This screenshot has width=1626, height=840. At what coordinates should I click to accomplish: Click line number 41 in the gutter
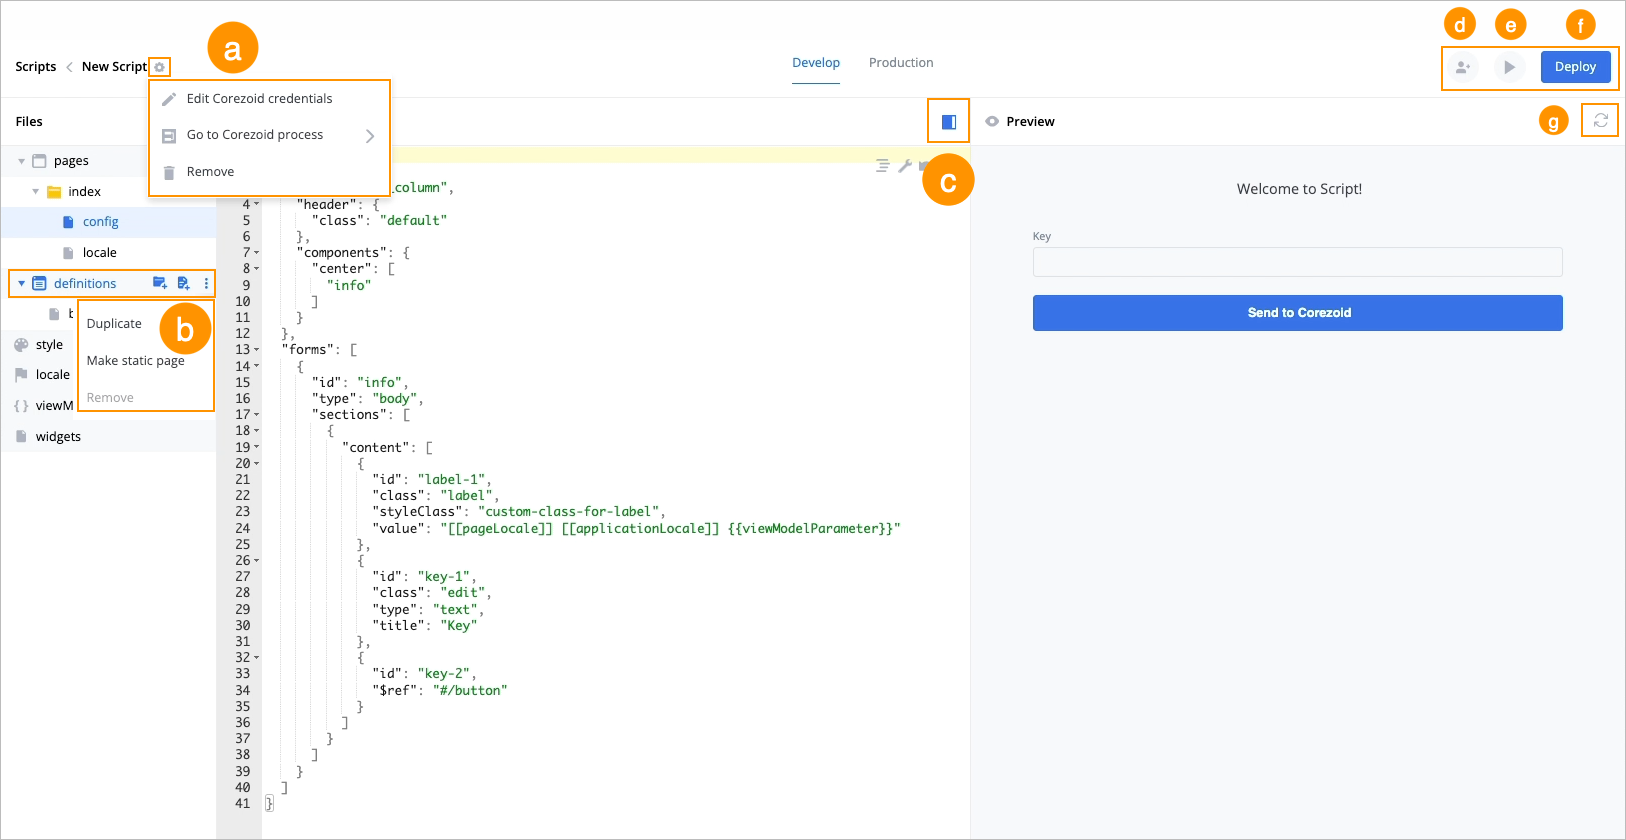(x=243, y=803)
